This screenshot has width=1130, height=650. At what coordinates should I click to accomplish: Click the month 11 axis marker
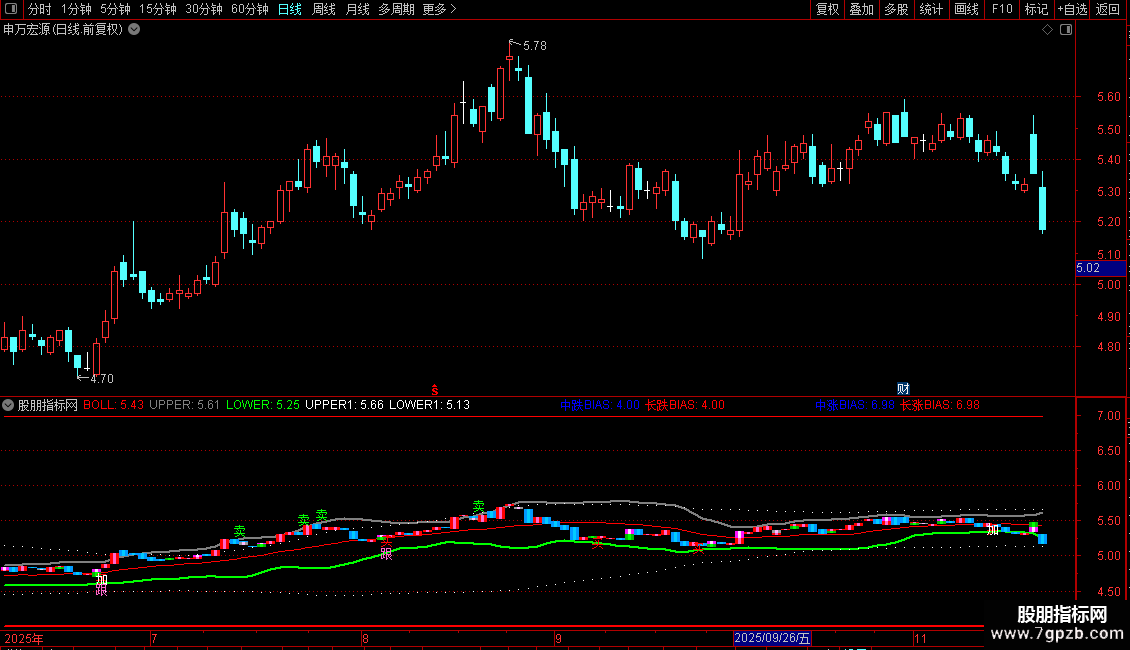[920, 638]
